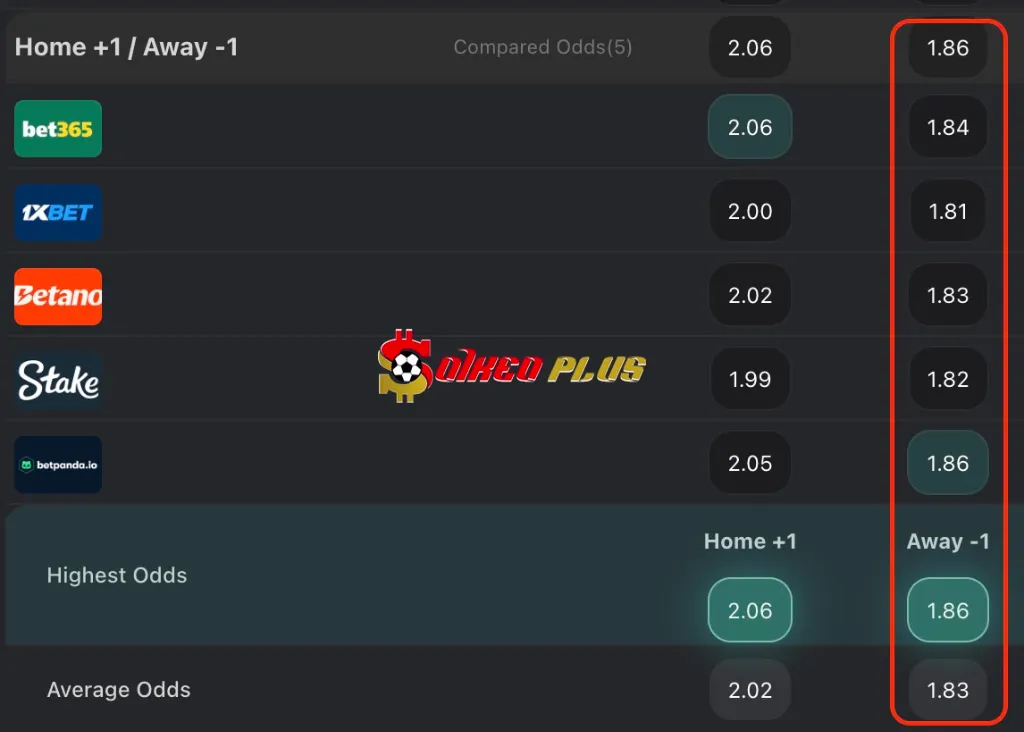This screenshot has height=732, width=1024.
Task: Select the 1XBET bookmaker icon
Action: (x=57, y=212)
